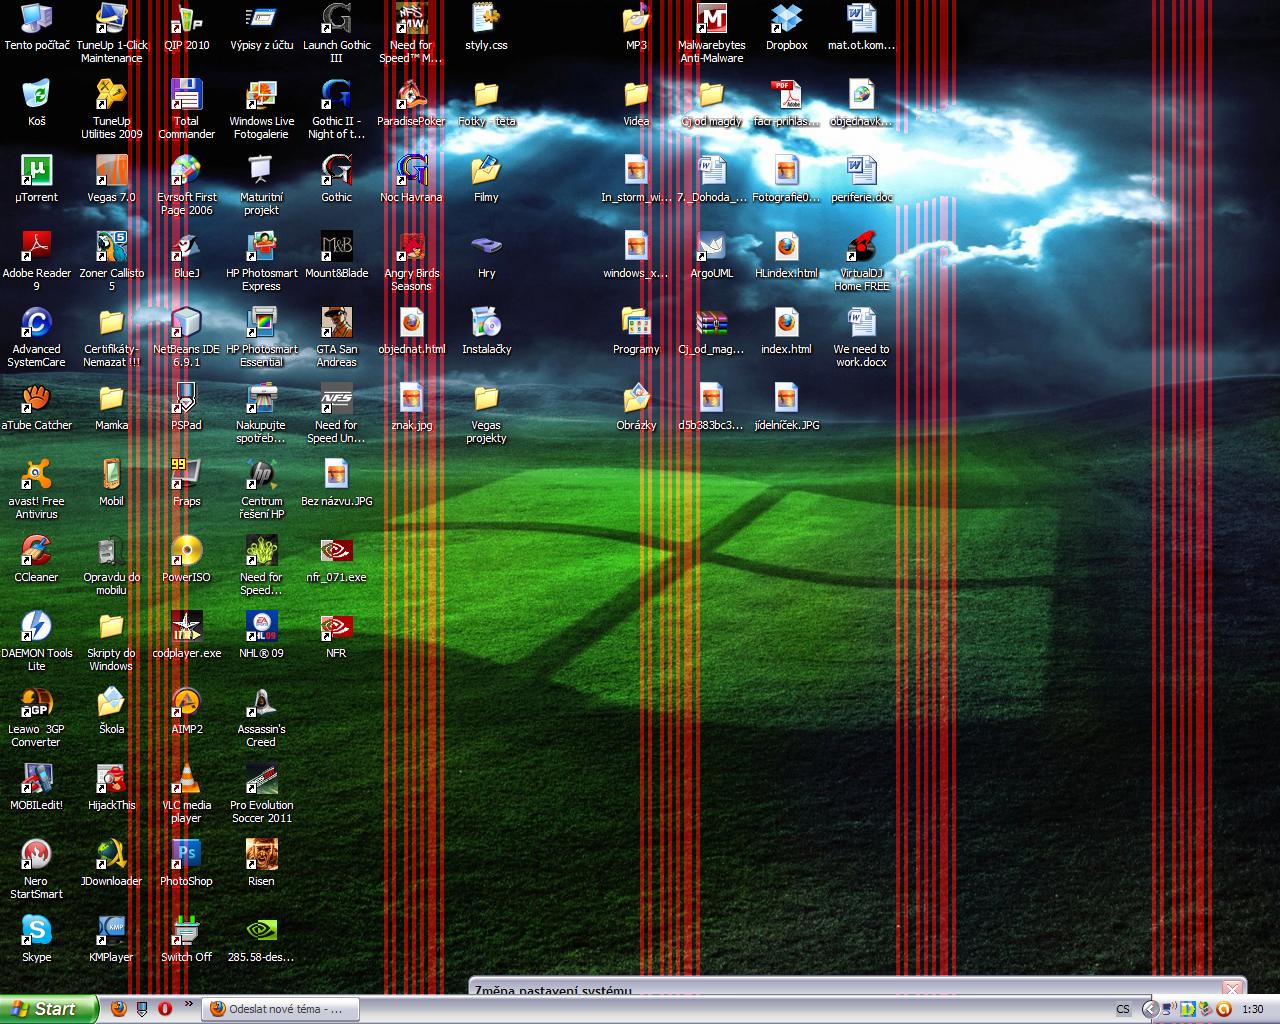
Task: Launch Firefox from quick launch bar
Action: [119, 1009]
